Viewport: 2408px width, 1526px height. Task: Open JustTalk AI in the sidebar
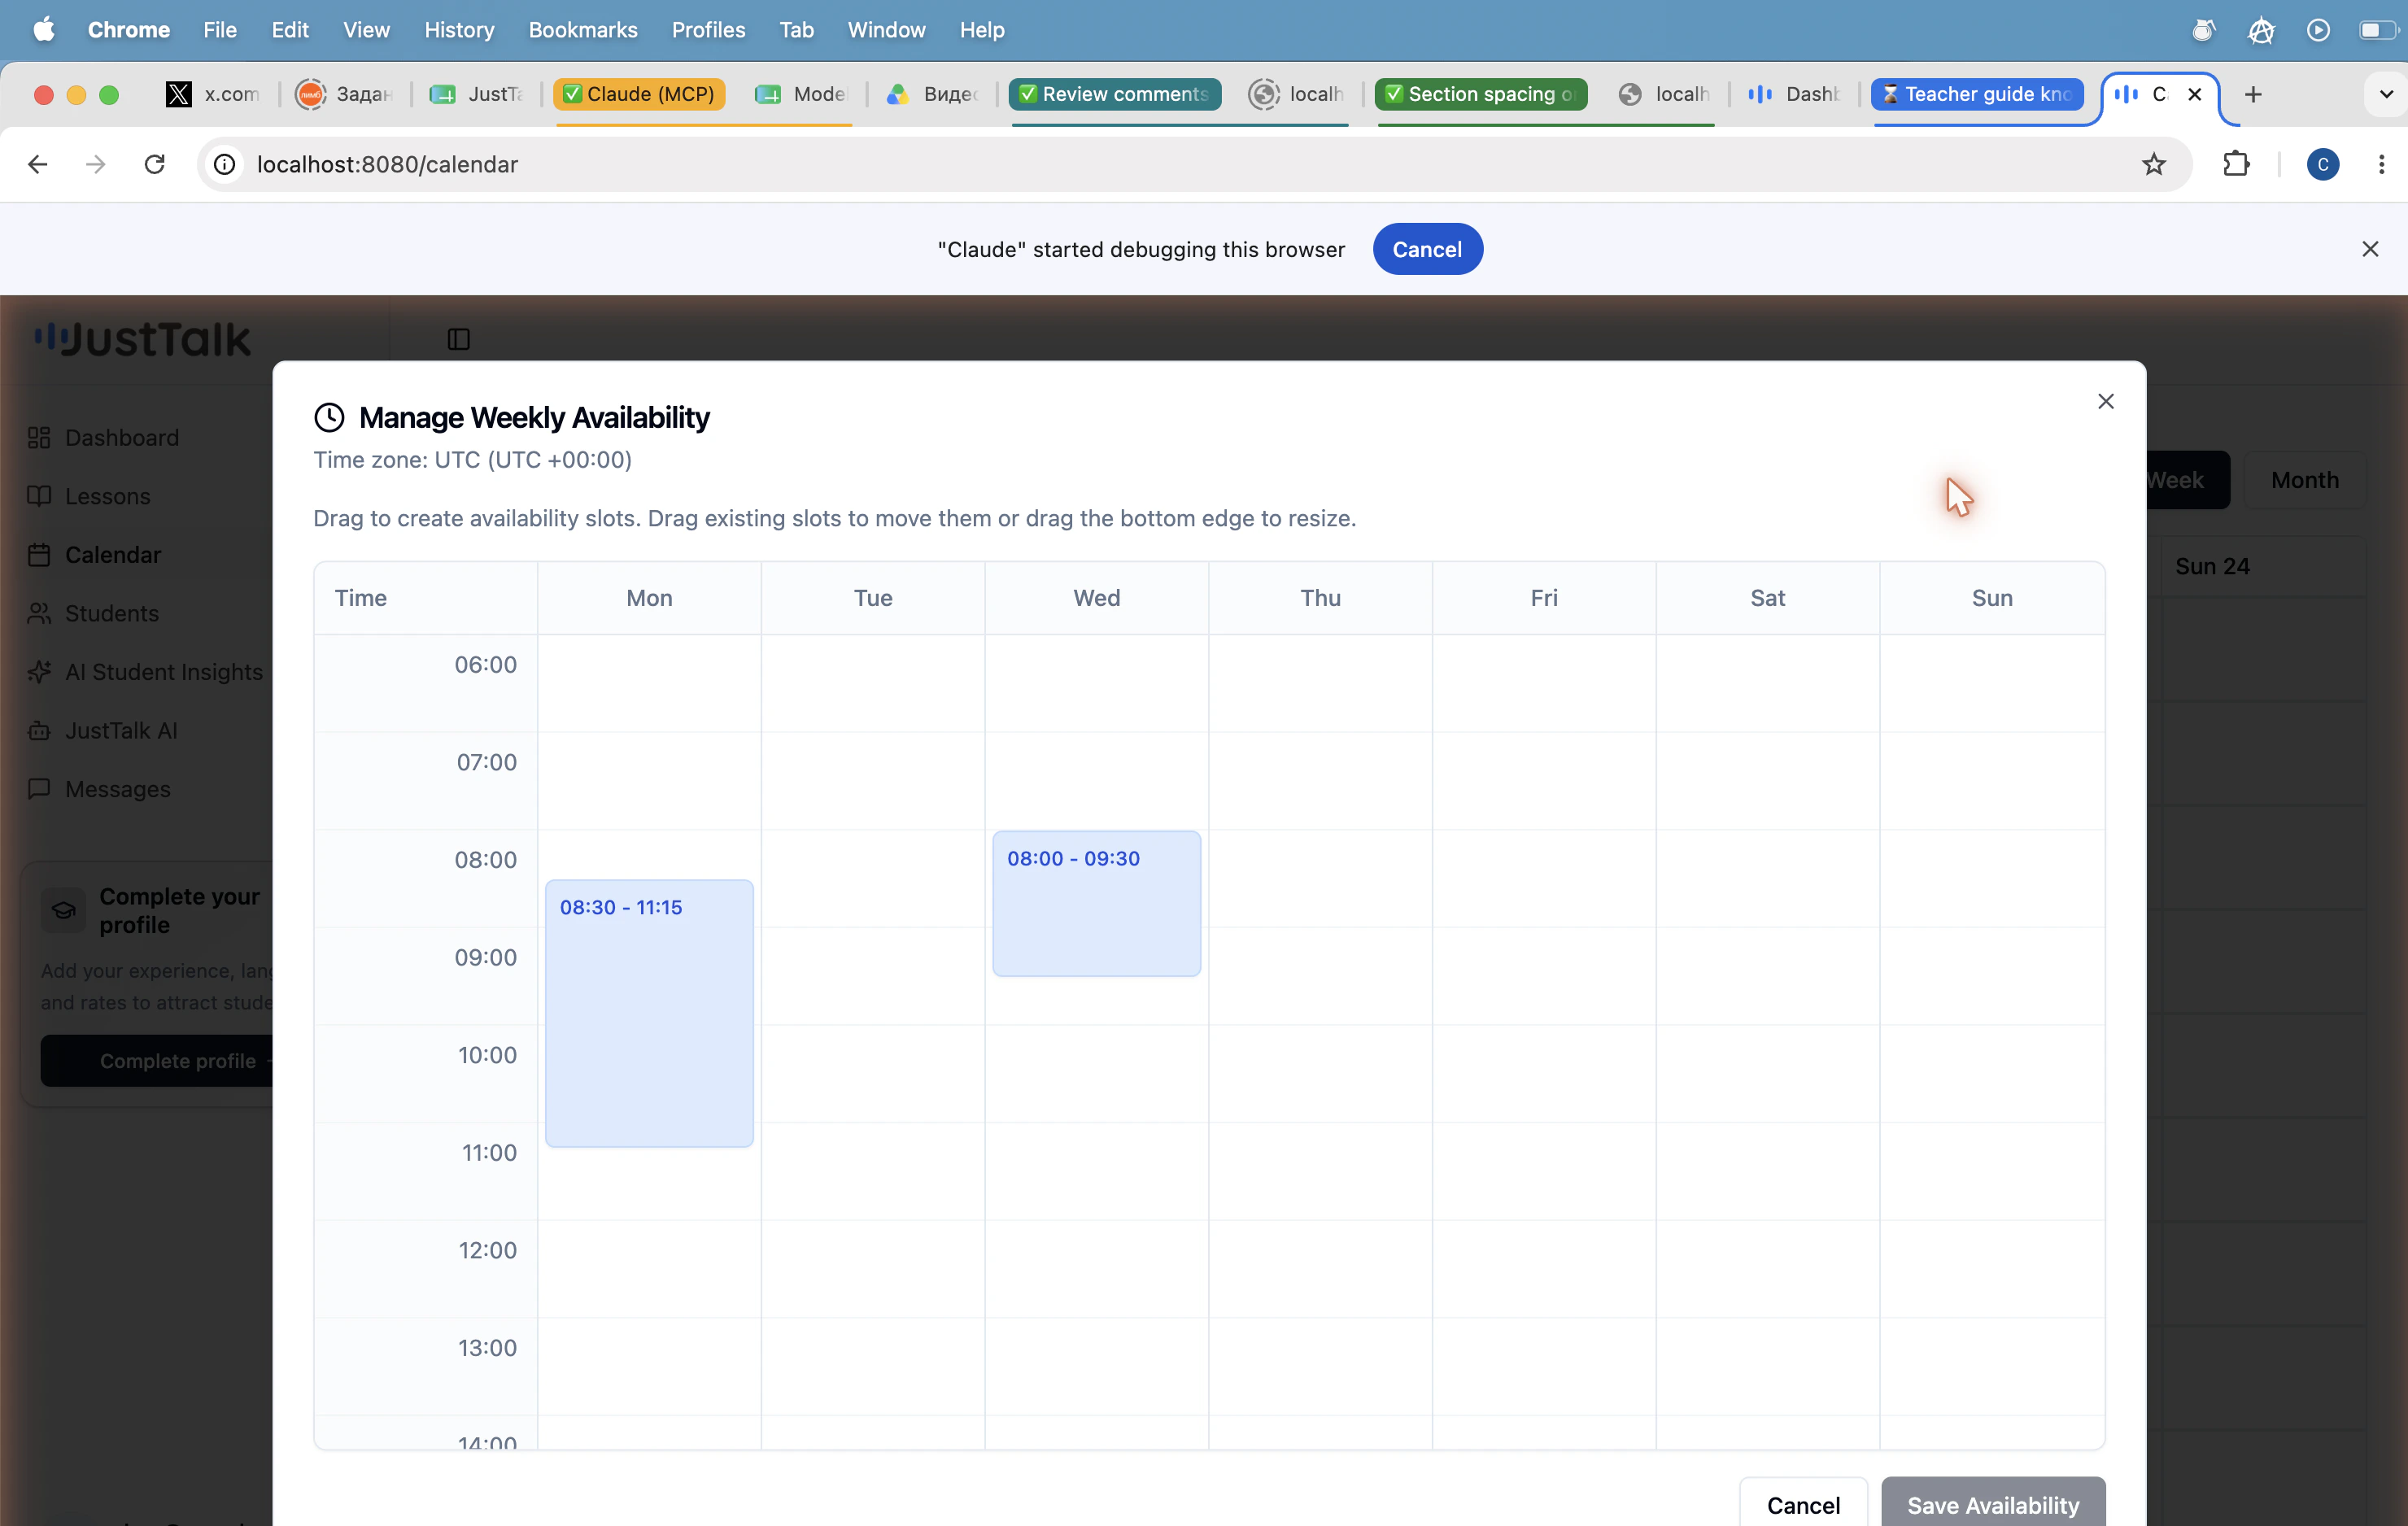coord(121,730)
